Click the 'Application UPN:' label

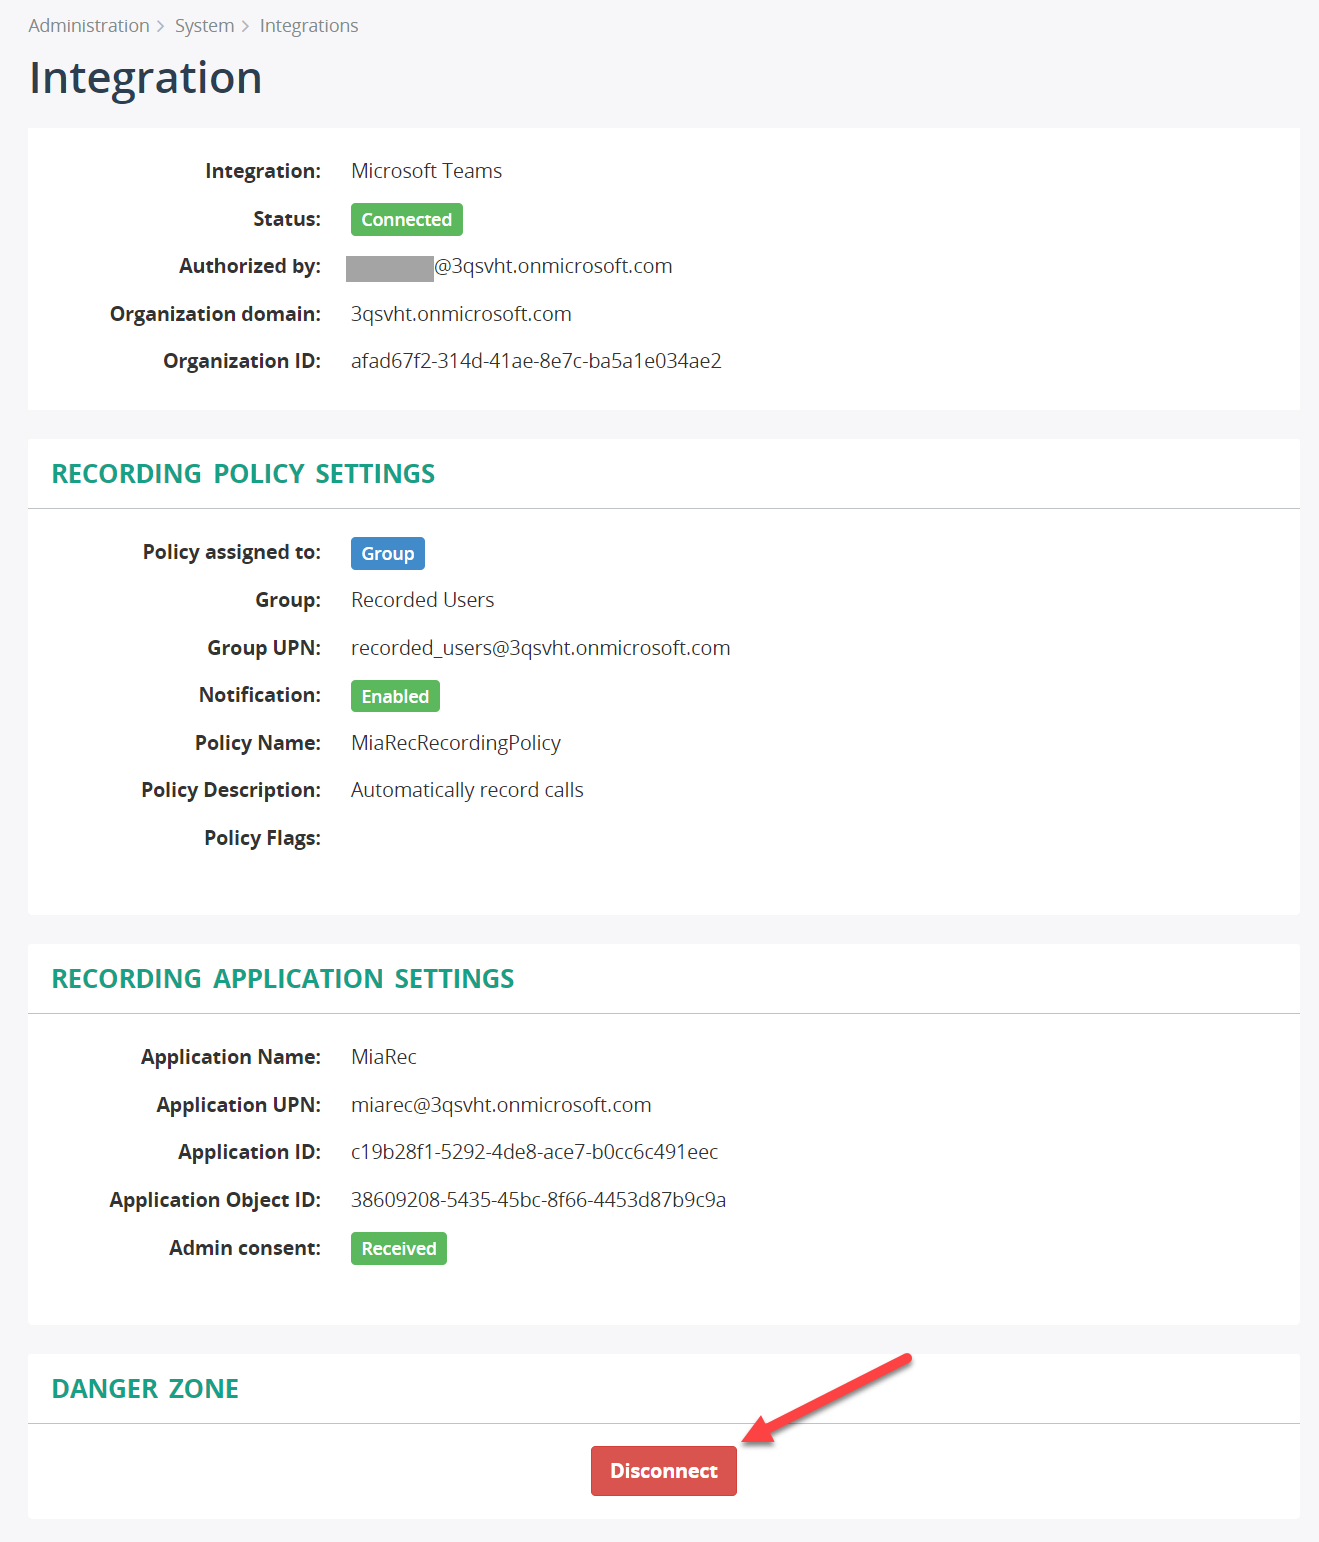[239, 1105]
